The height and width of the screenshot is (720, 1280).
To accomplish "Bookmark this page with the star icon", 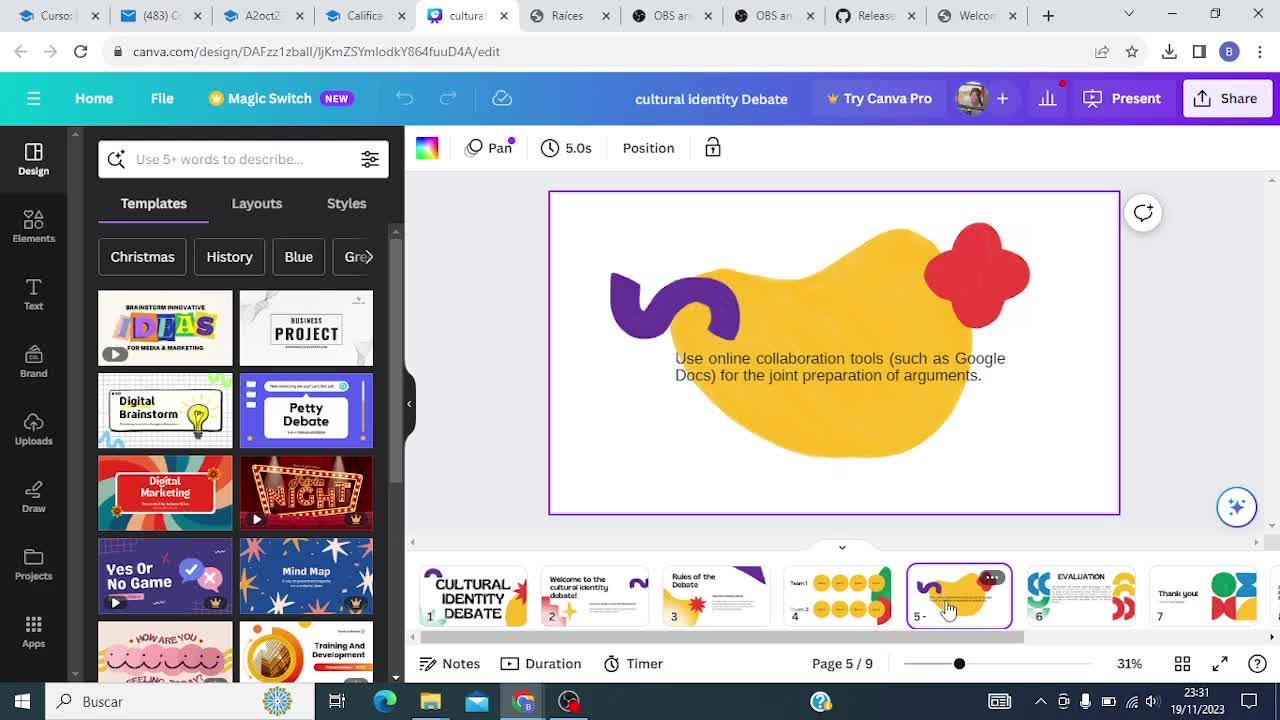I will click(x=1132, y=51).
